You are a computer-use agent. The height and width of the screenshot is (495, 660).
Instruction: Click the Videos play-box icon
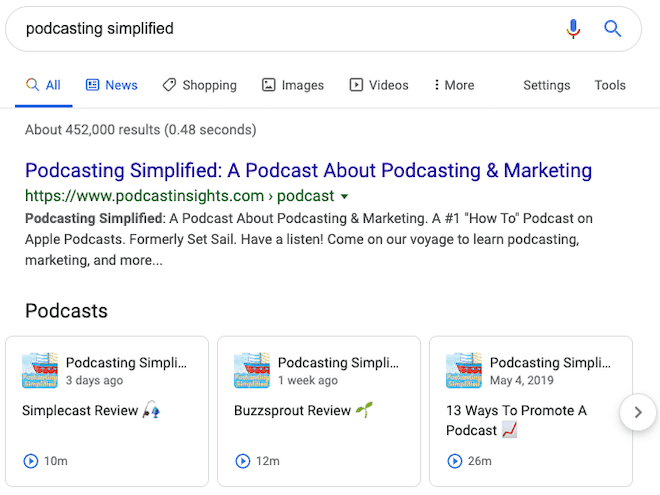pos(356,85)
